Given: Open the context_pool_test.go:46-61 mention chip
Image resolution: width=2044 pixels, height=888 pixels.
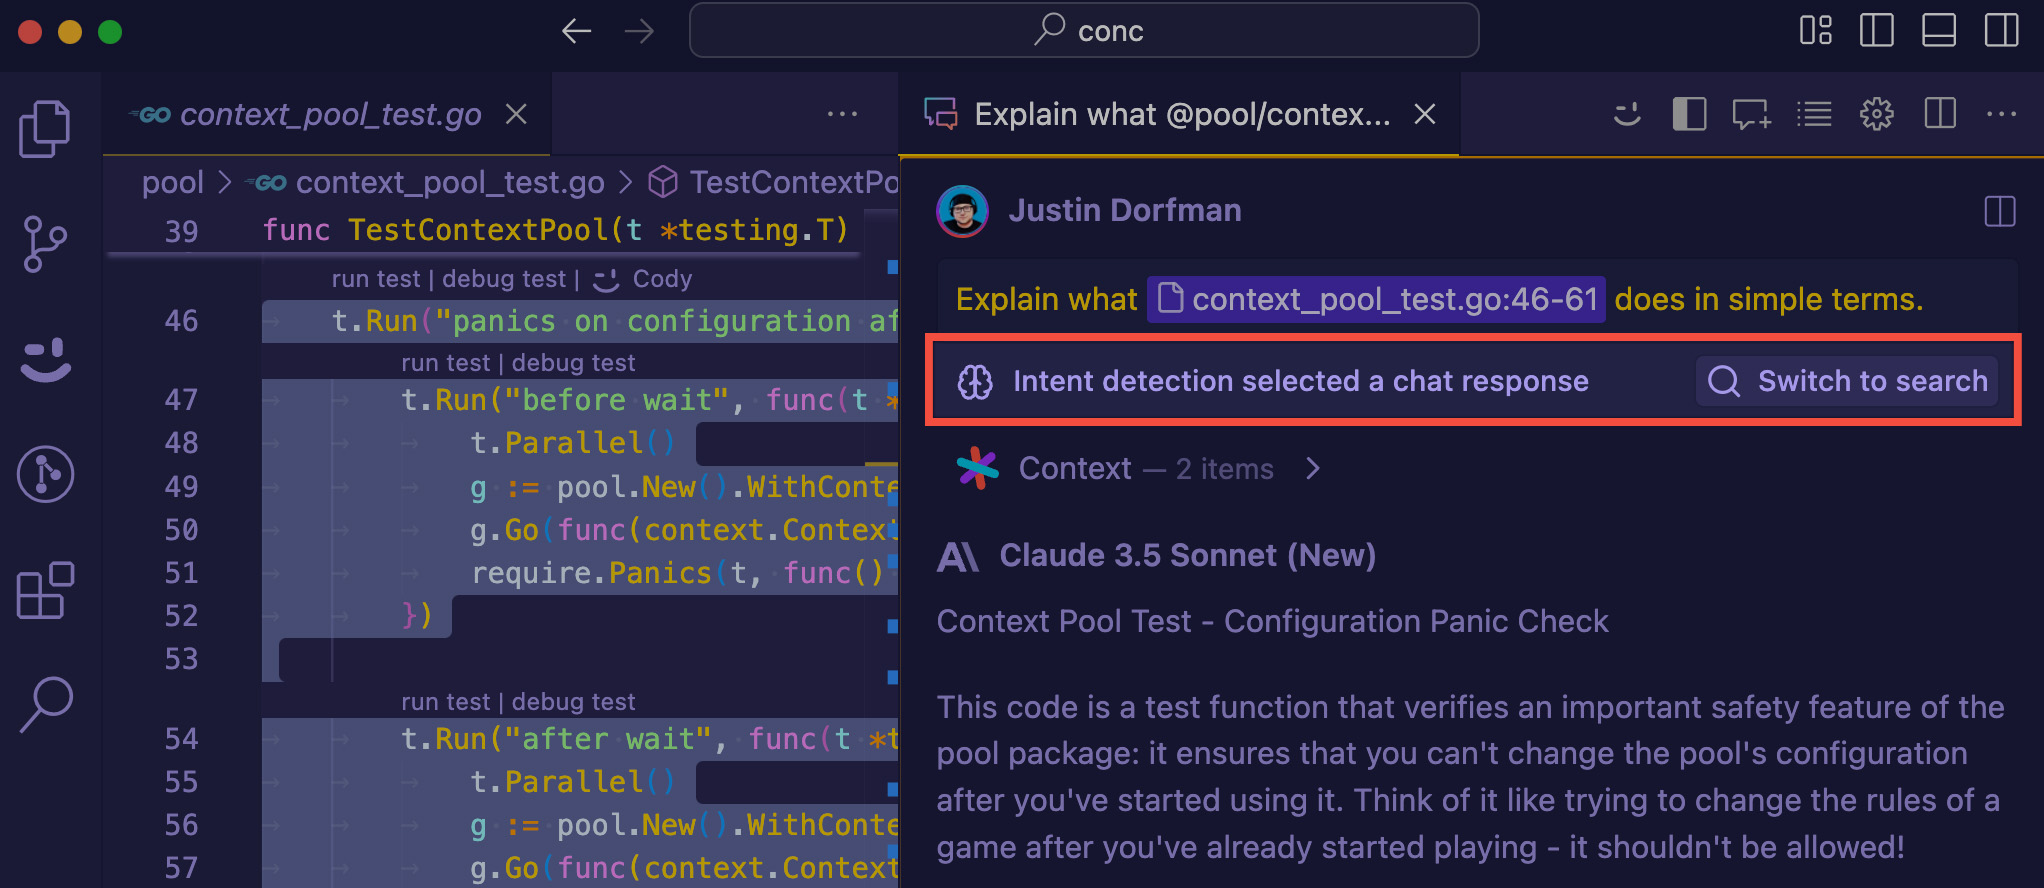Looking at the screenshot, I should (x=1376, y=299).
